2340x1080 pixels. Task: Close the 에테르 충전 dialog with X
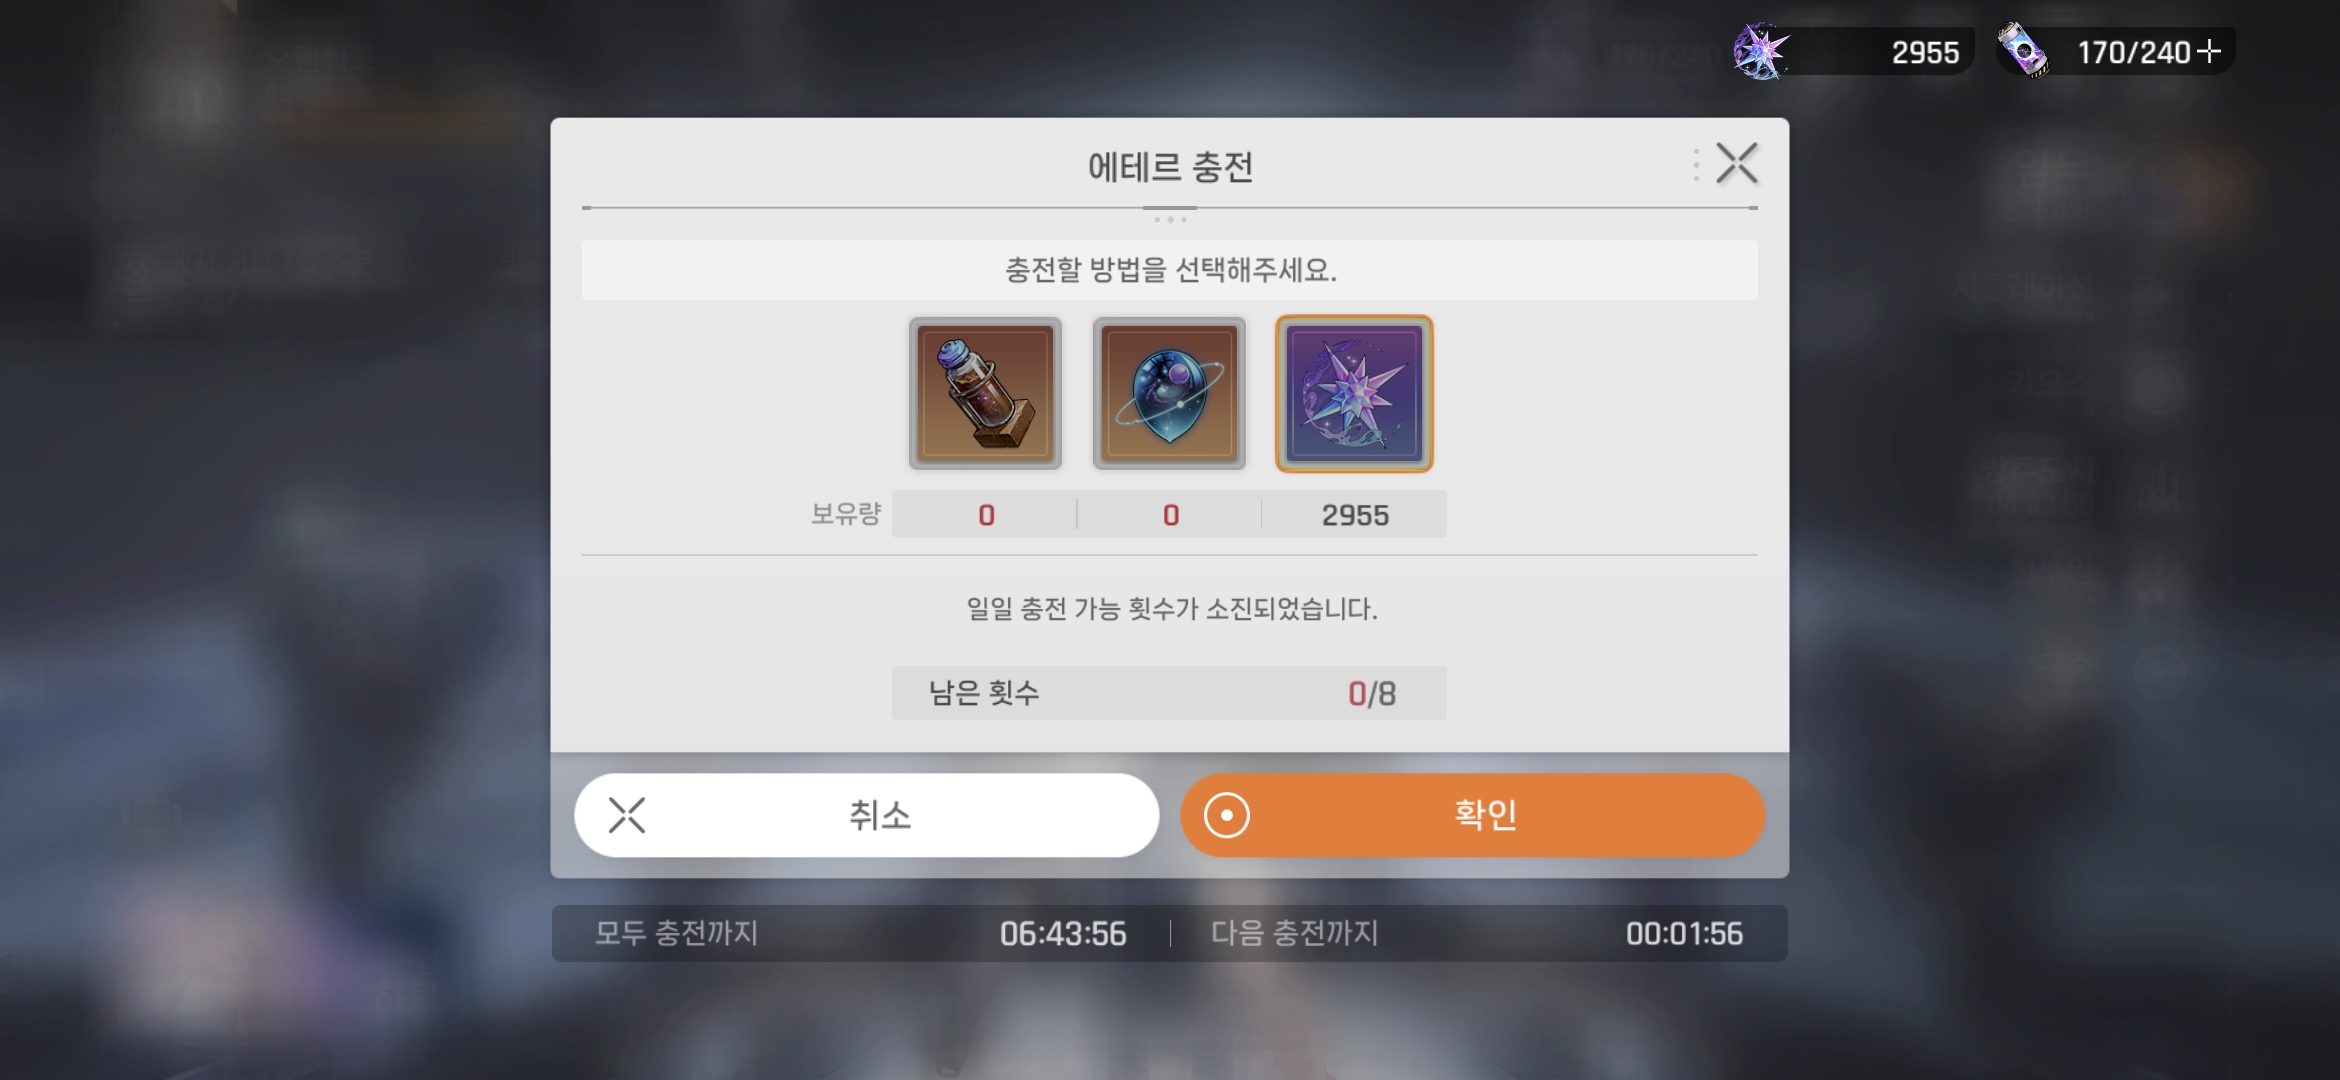(x=1737, y=163)
